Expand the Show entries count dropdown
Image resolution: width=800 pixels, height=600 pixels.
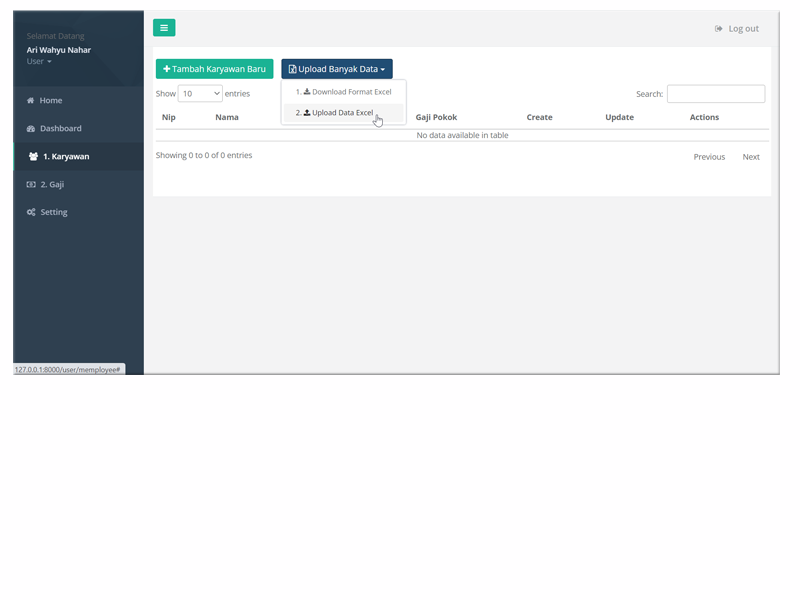tap(200, 94)
